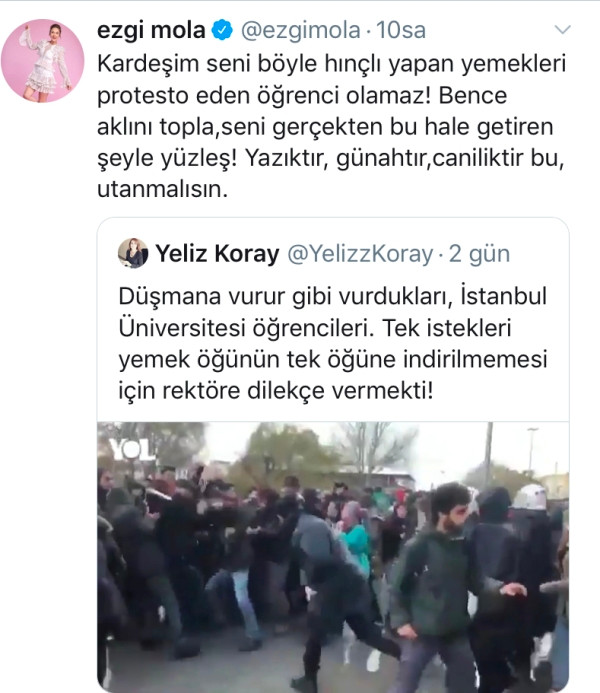Visit the @ezgimola handle
This screenshot has height=693, width=600.
pyautogui.click(x=300, y=30)
